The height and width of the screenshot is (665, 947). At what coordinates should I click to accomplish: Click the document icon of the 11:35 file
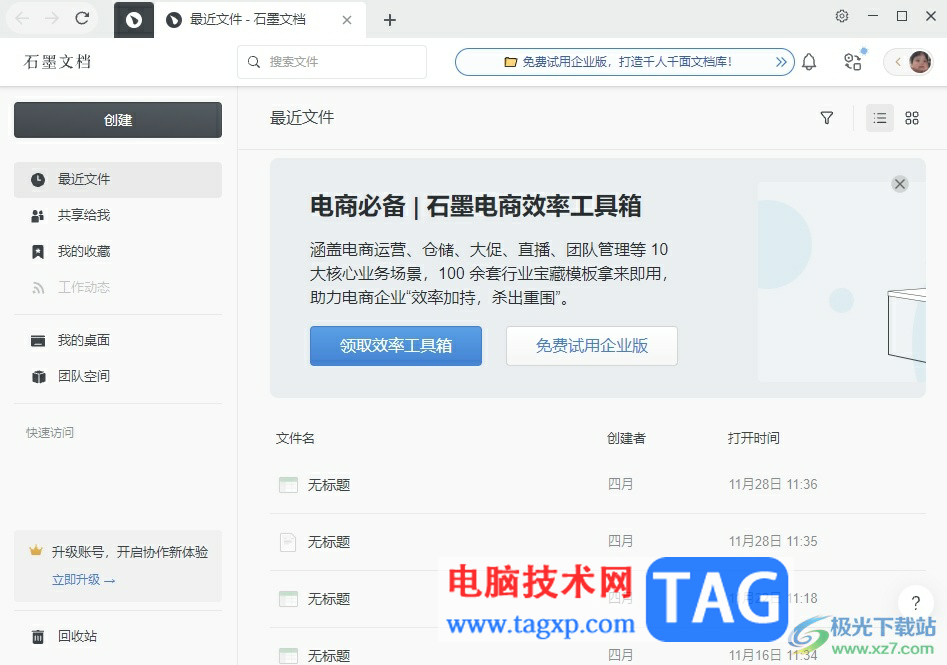[288, 542]
